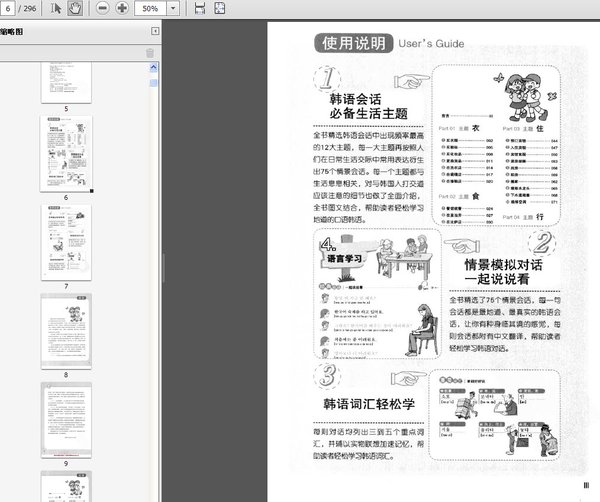This screenshot has height=502, width=600.
Task: Click the 必备生活主题 heading line
Action: pyautogui.click(x=368, y=114)
